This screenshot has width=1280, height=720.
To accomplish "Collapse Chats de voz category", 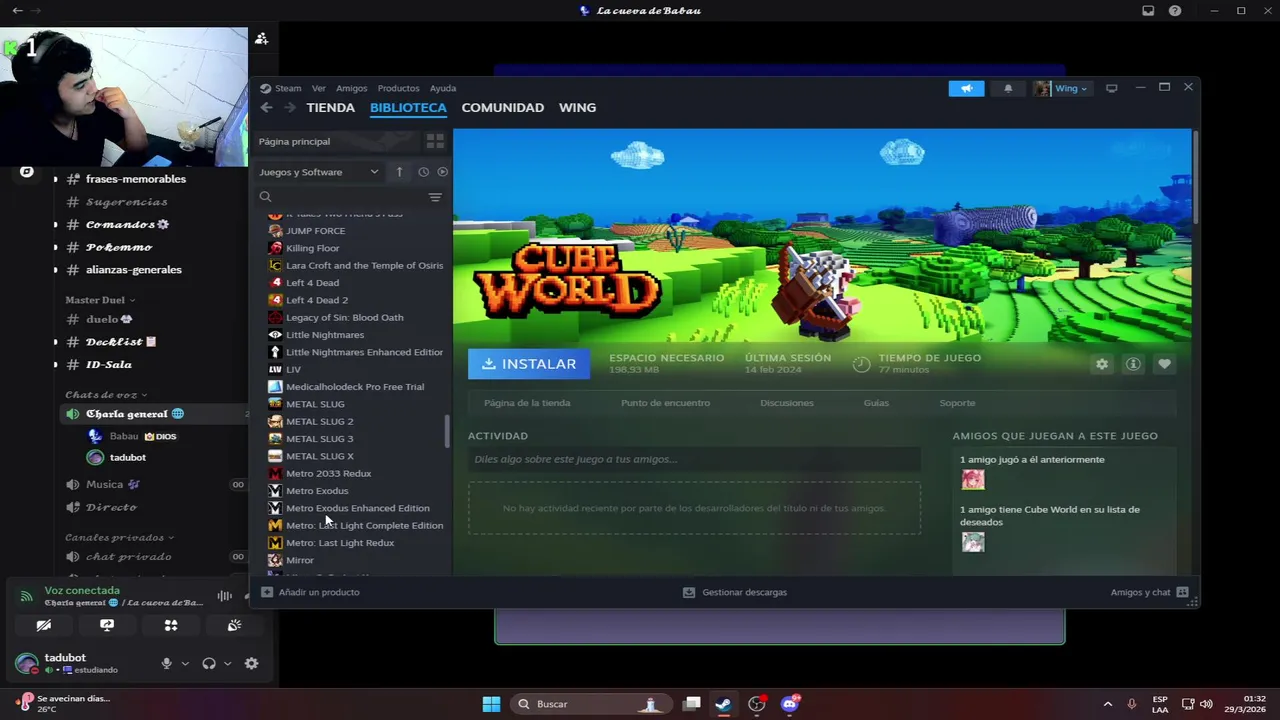I will tap(106, 395).
